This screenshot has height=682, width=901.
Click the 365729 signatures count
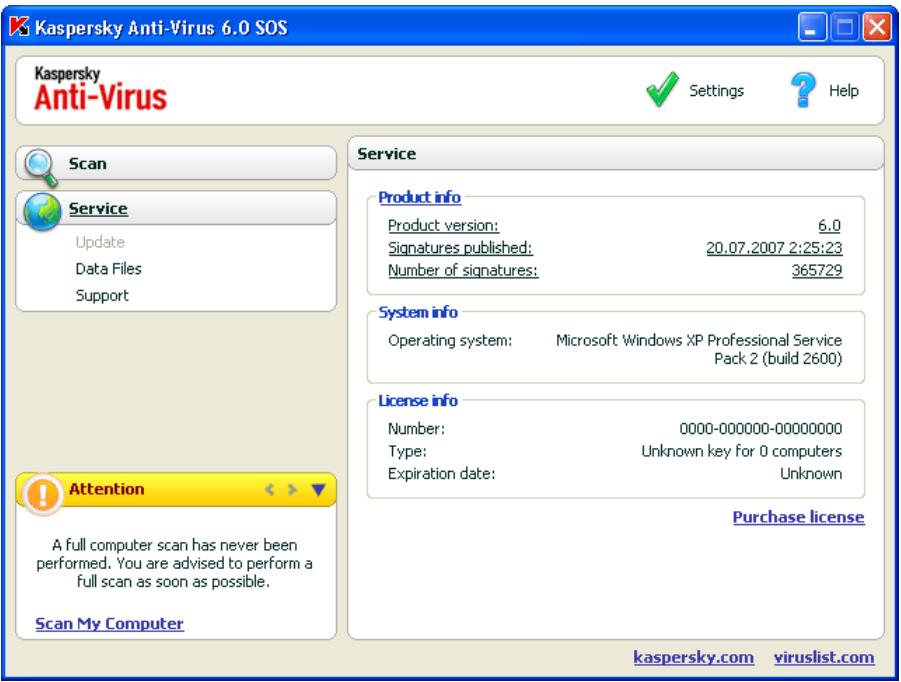pos(817,270)
